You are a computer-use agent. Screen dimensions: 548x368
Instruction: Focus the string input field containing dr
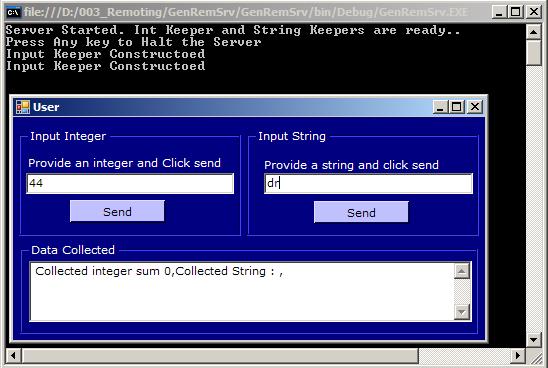click(368, 183)
